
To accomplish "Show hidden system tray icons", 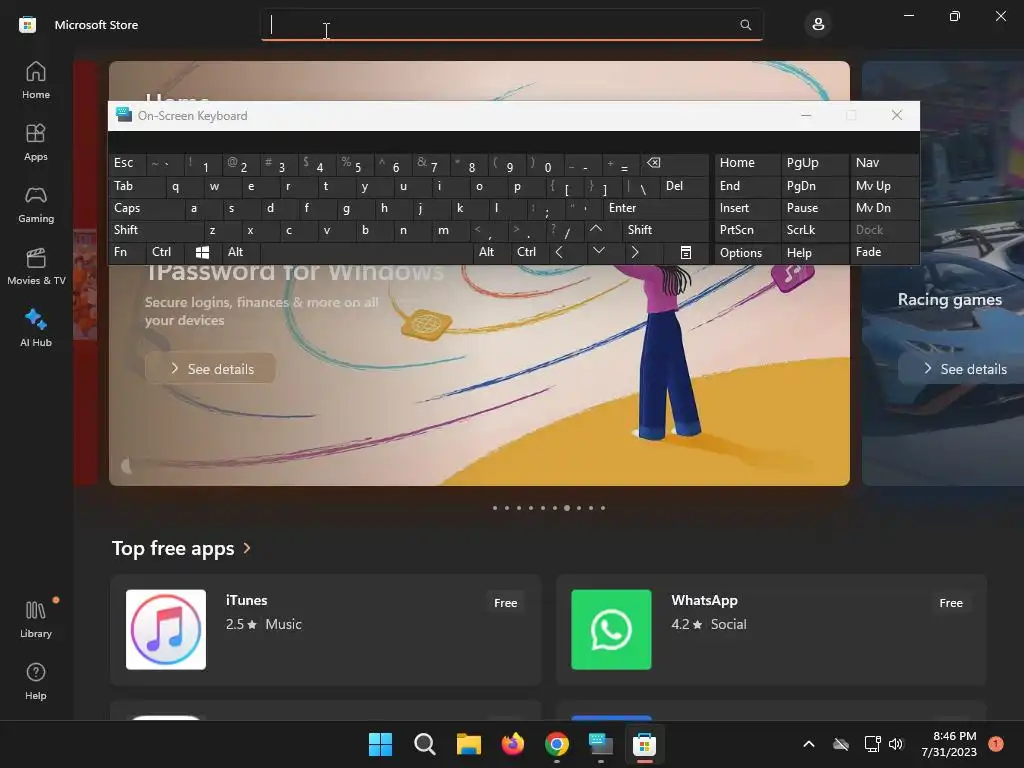I will (x=808, y=744).
